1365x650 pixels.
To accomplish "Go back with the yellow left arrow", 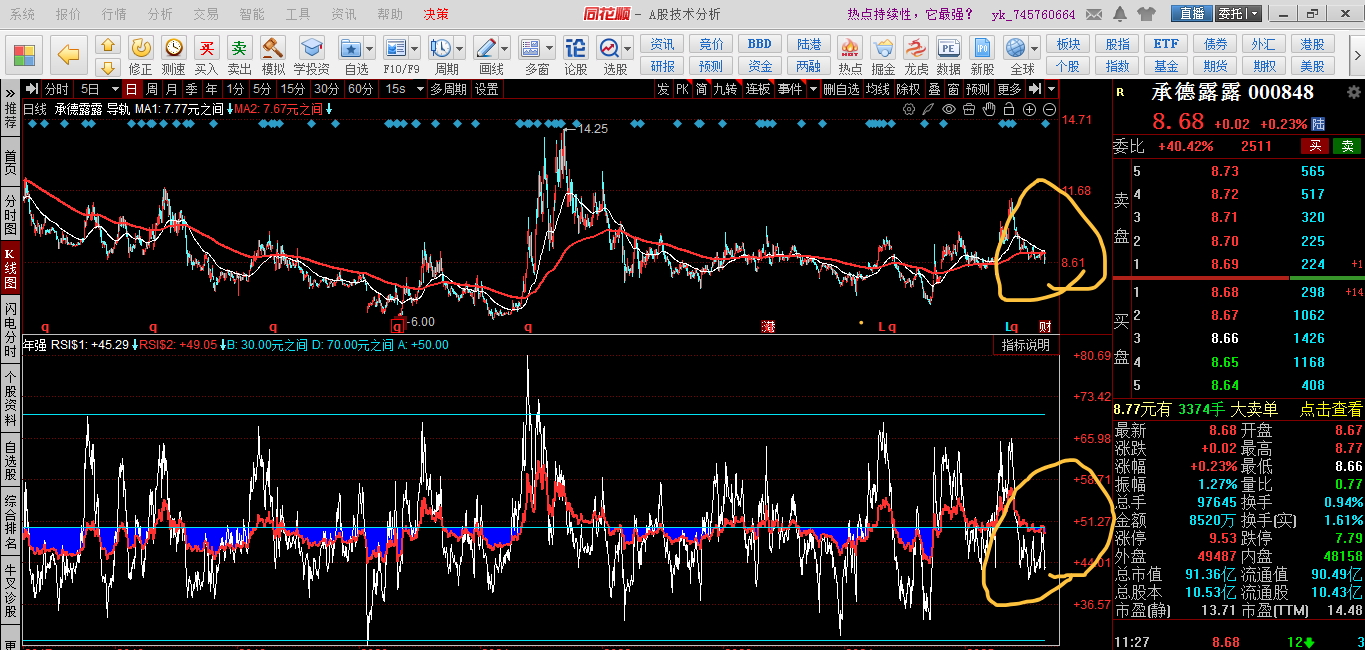I will tap(68, 54).
